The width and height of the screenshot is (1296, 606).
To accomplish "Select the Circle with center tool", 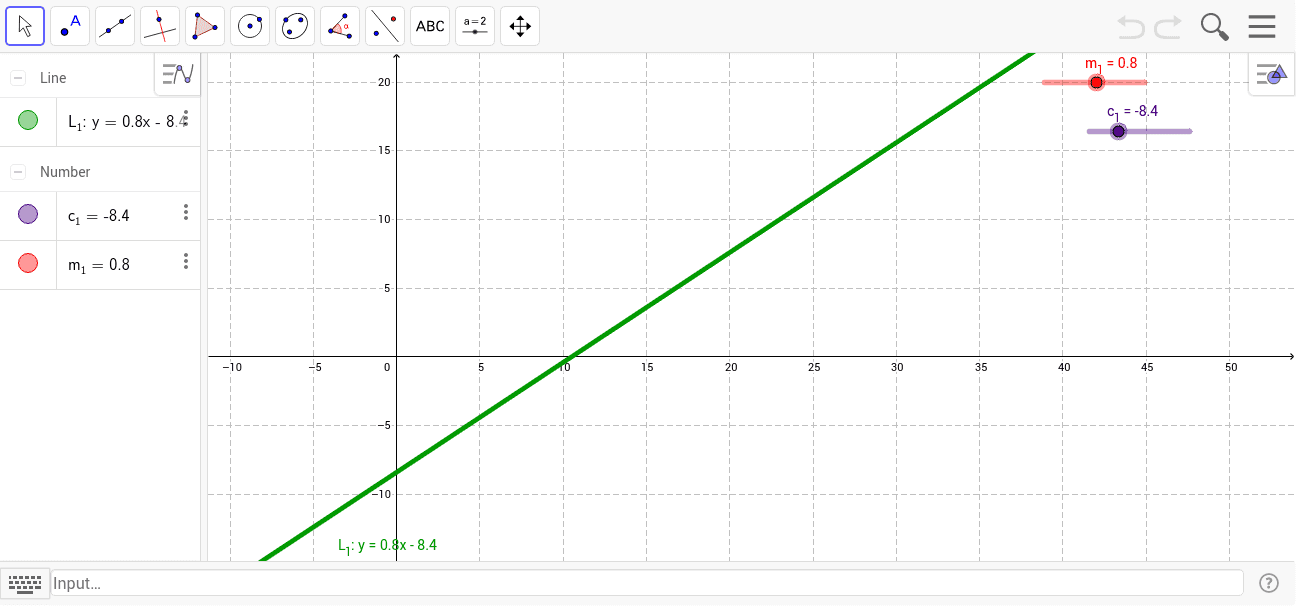I will 250,26.
